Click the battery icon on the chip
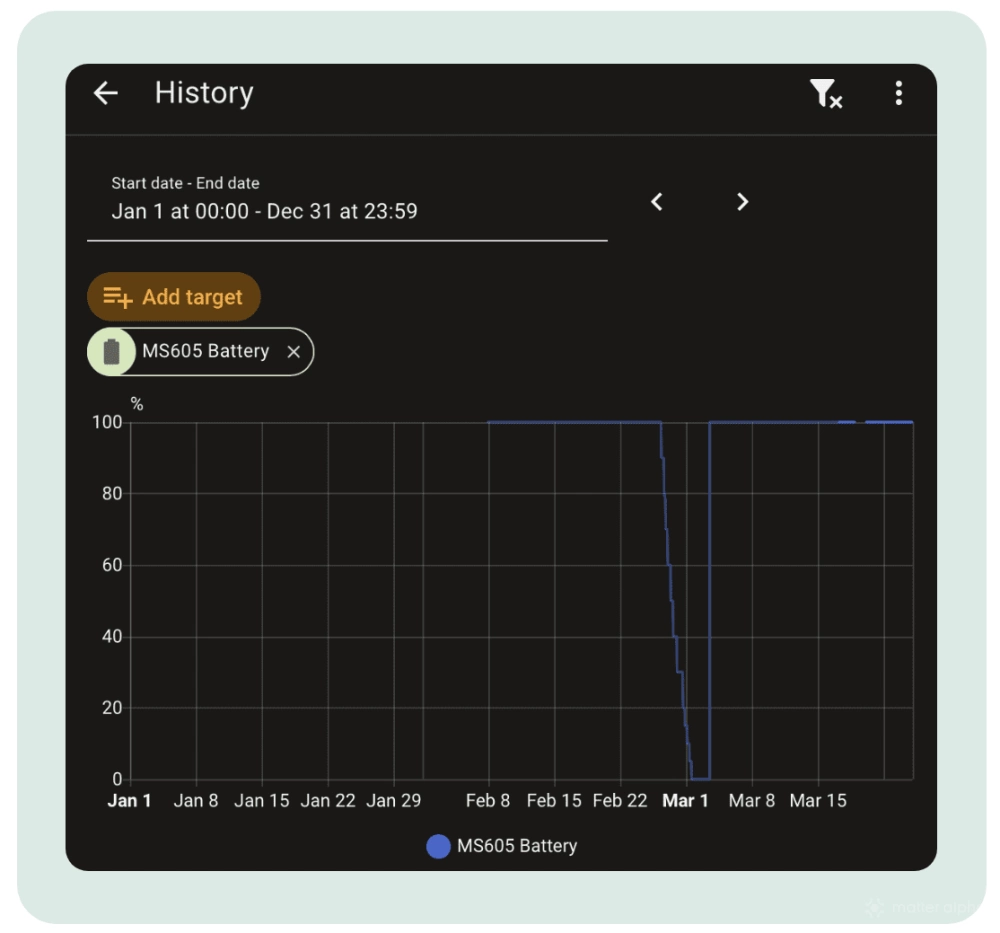 [x=112, y=352]
